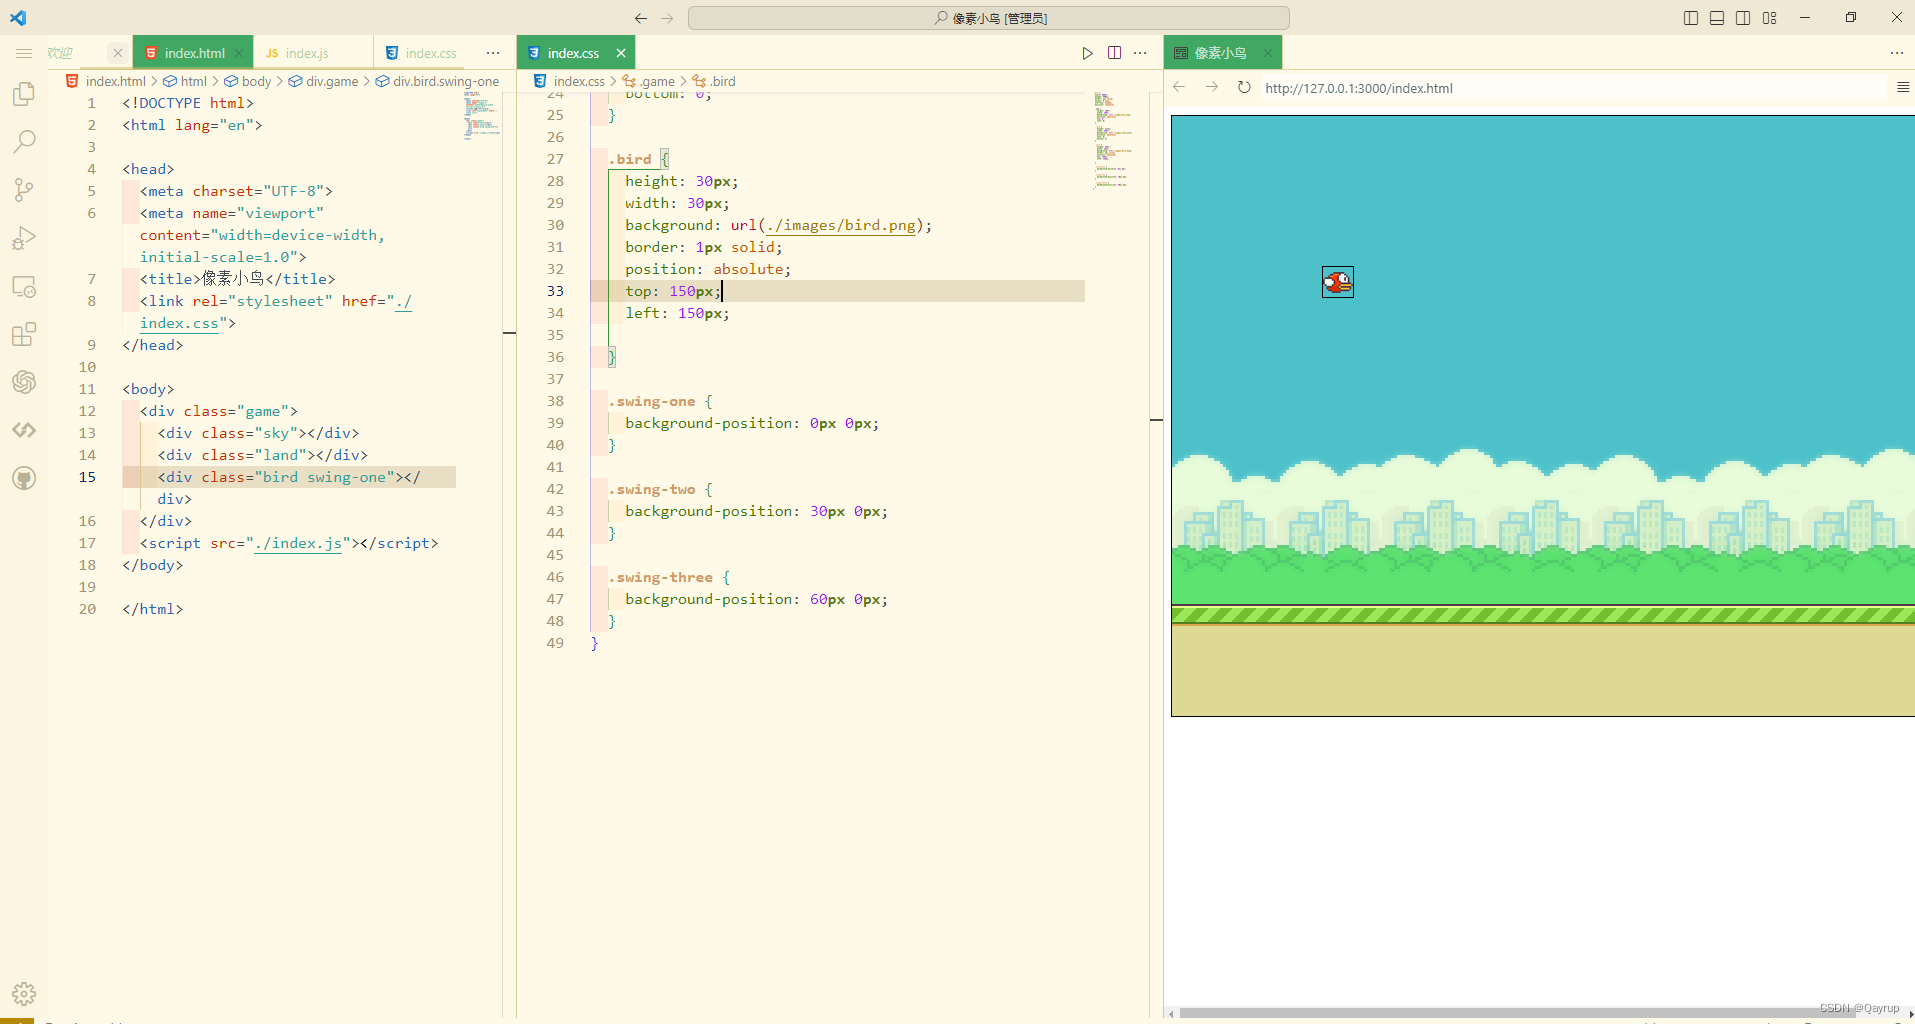
Task: Open Manage settings gear
Action: pos(24,994)
